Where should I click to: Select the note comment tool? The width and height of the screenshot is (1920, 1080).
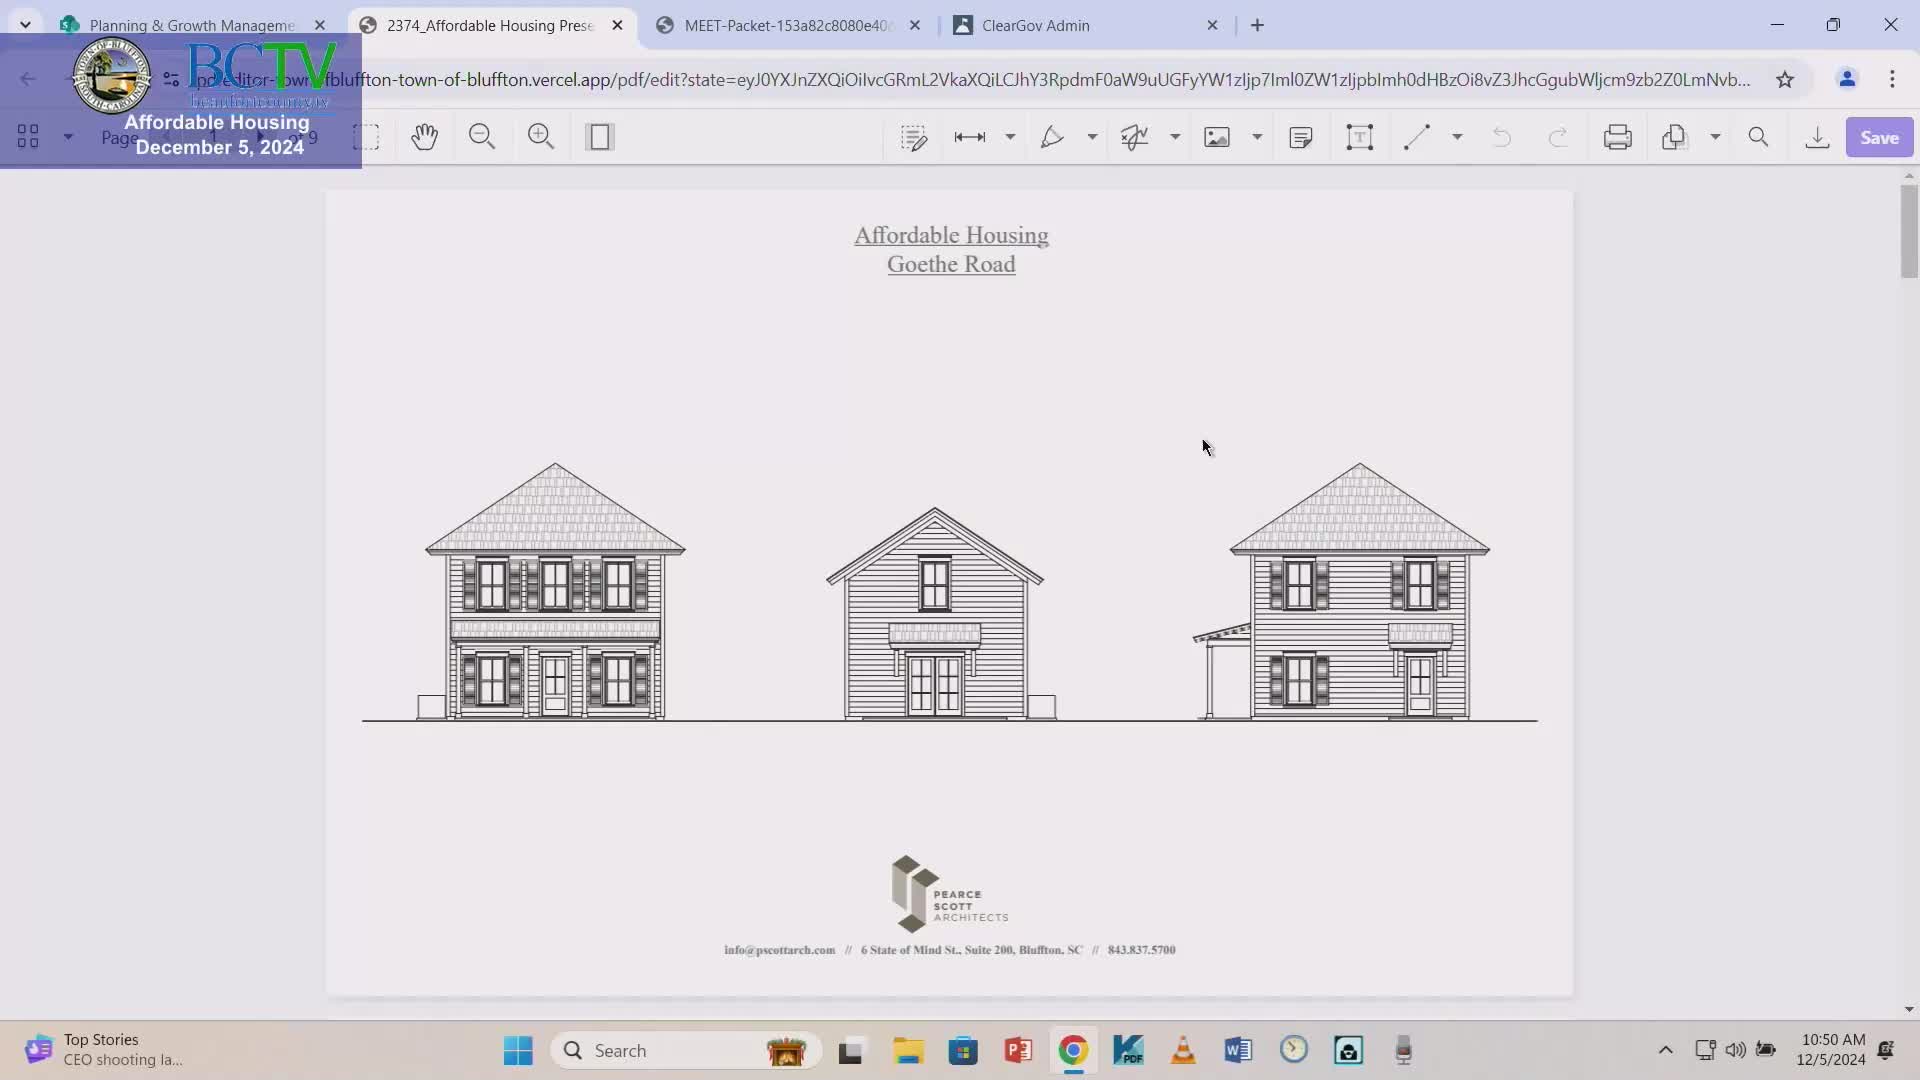[x=1301, y=137]
